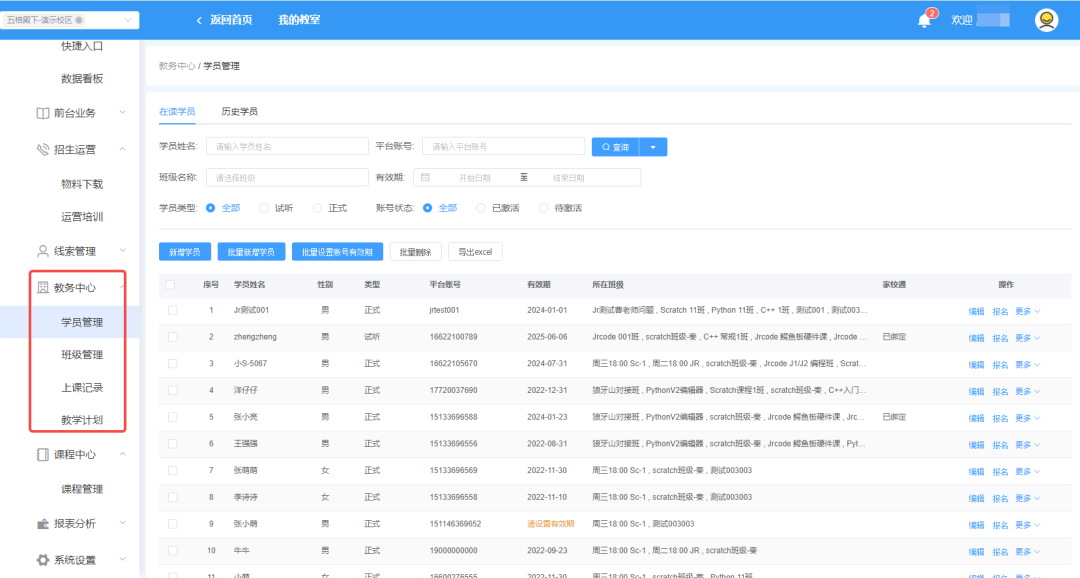Open the user avatar profile icon
The width and height of the screenshot is (1080, 578).
point(1046,20)
